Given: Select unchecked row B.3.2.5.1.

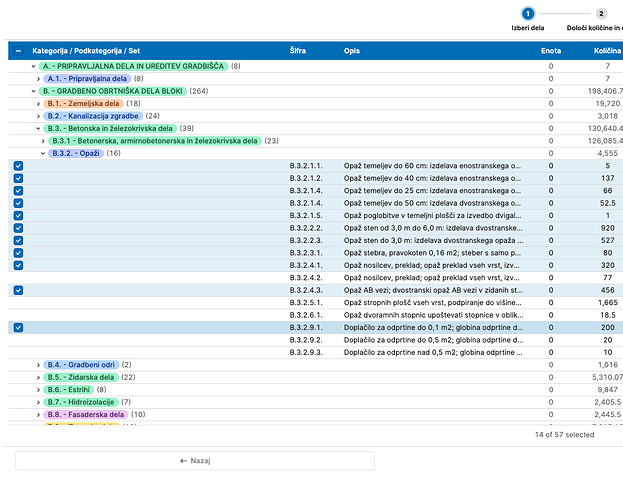Looking at the screenshot, I should tap(315, 303).
